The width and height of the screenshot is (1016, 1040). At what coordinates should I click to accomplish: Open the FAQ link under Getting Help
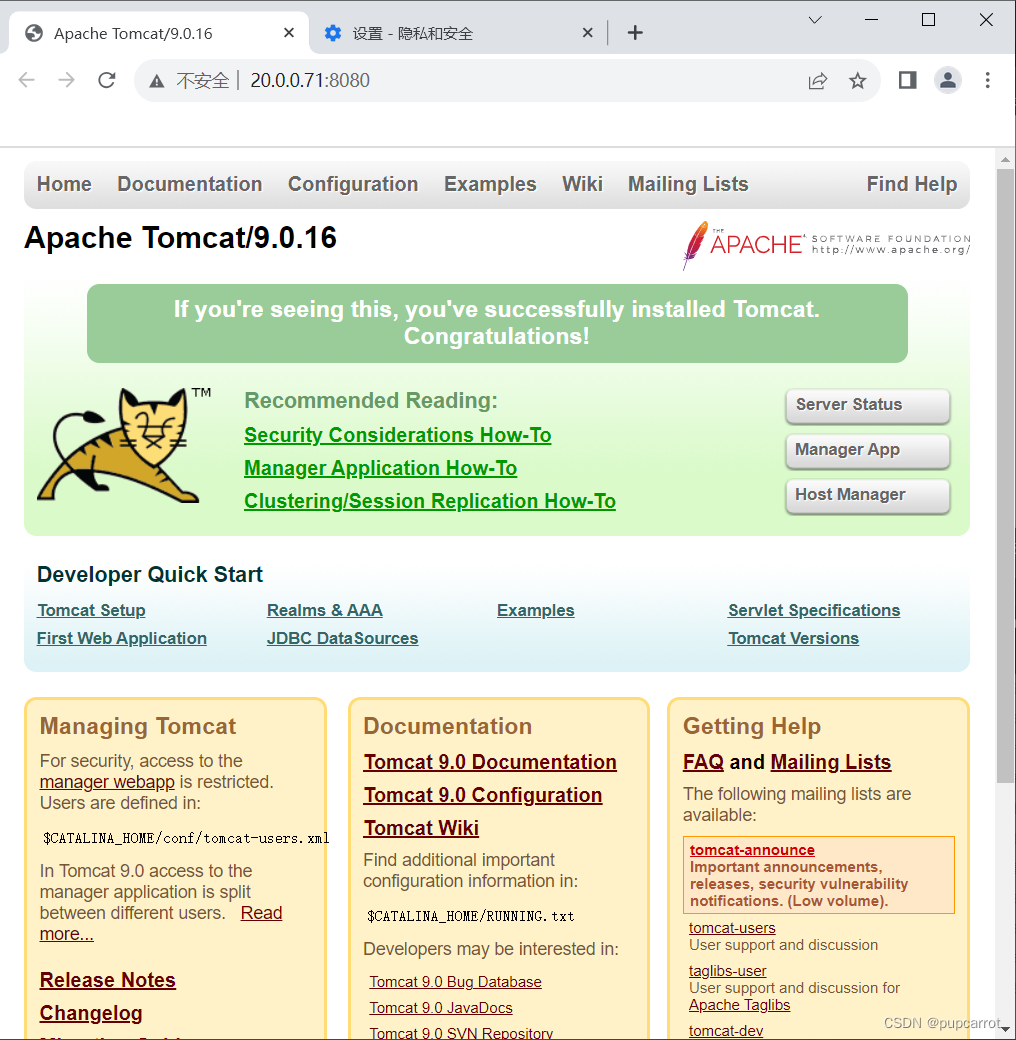(x=703, y=762)
